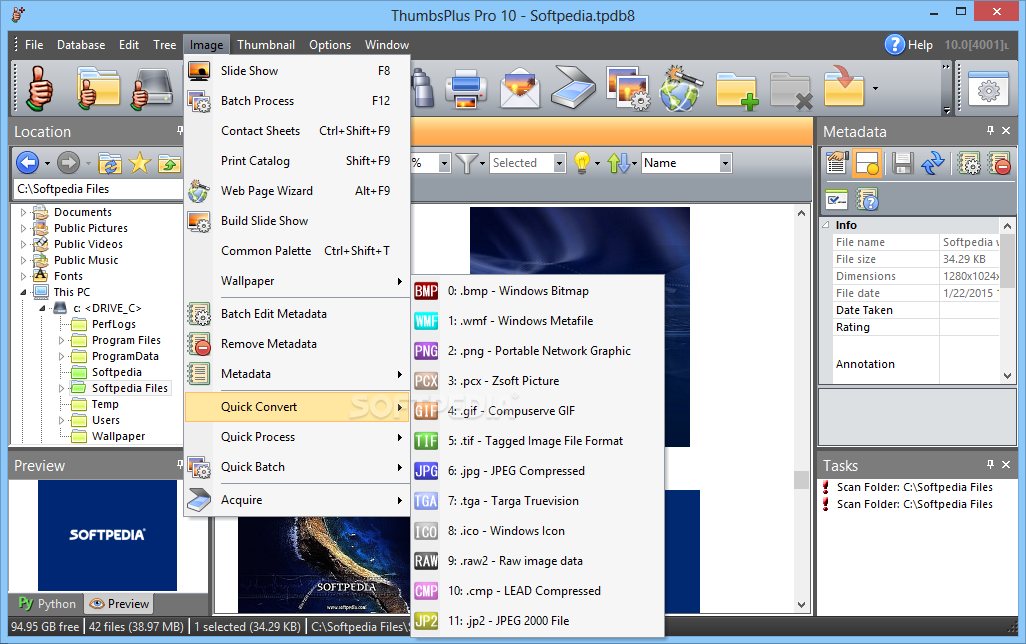The image size is (1026, 644).
Task: Expand the Users tree node
Action: pos(62,420)
